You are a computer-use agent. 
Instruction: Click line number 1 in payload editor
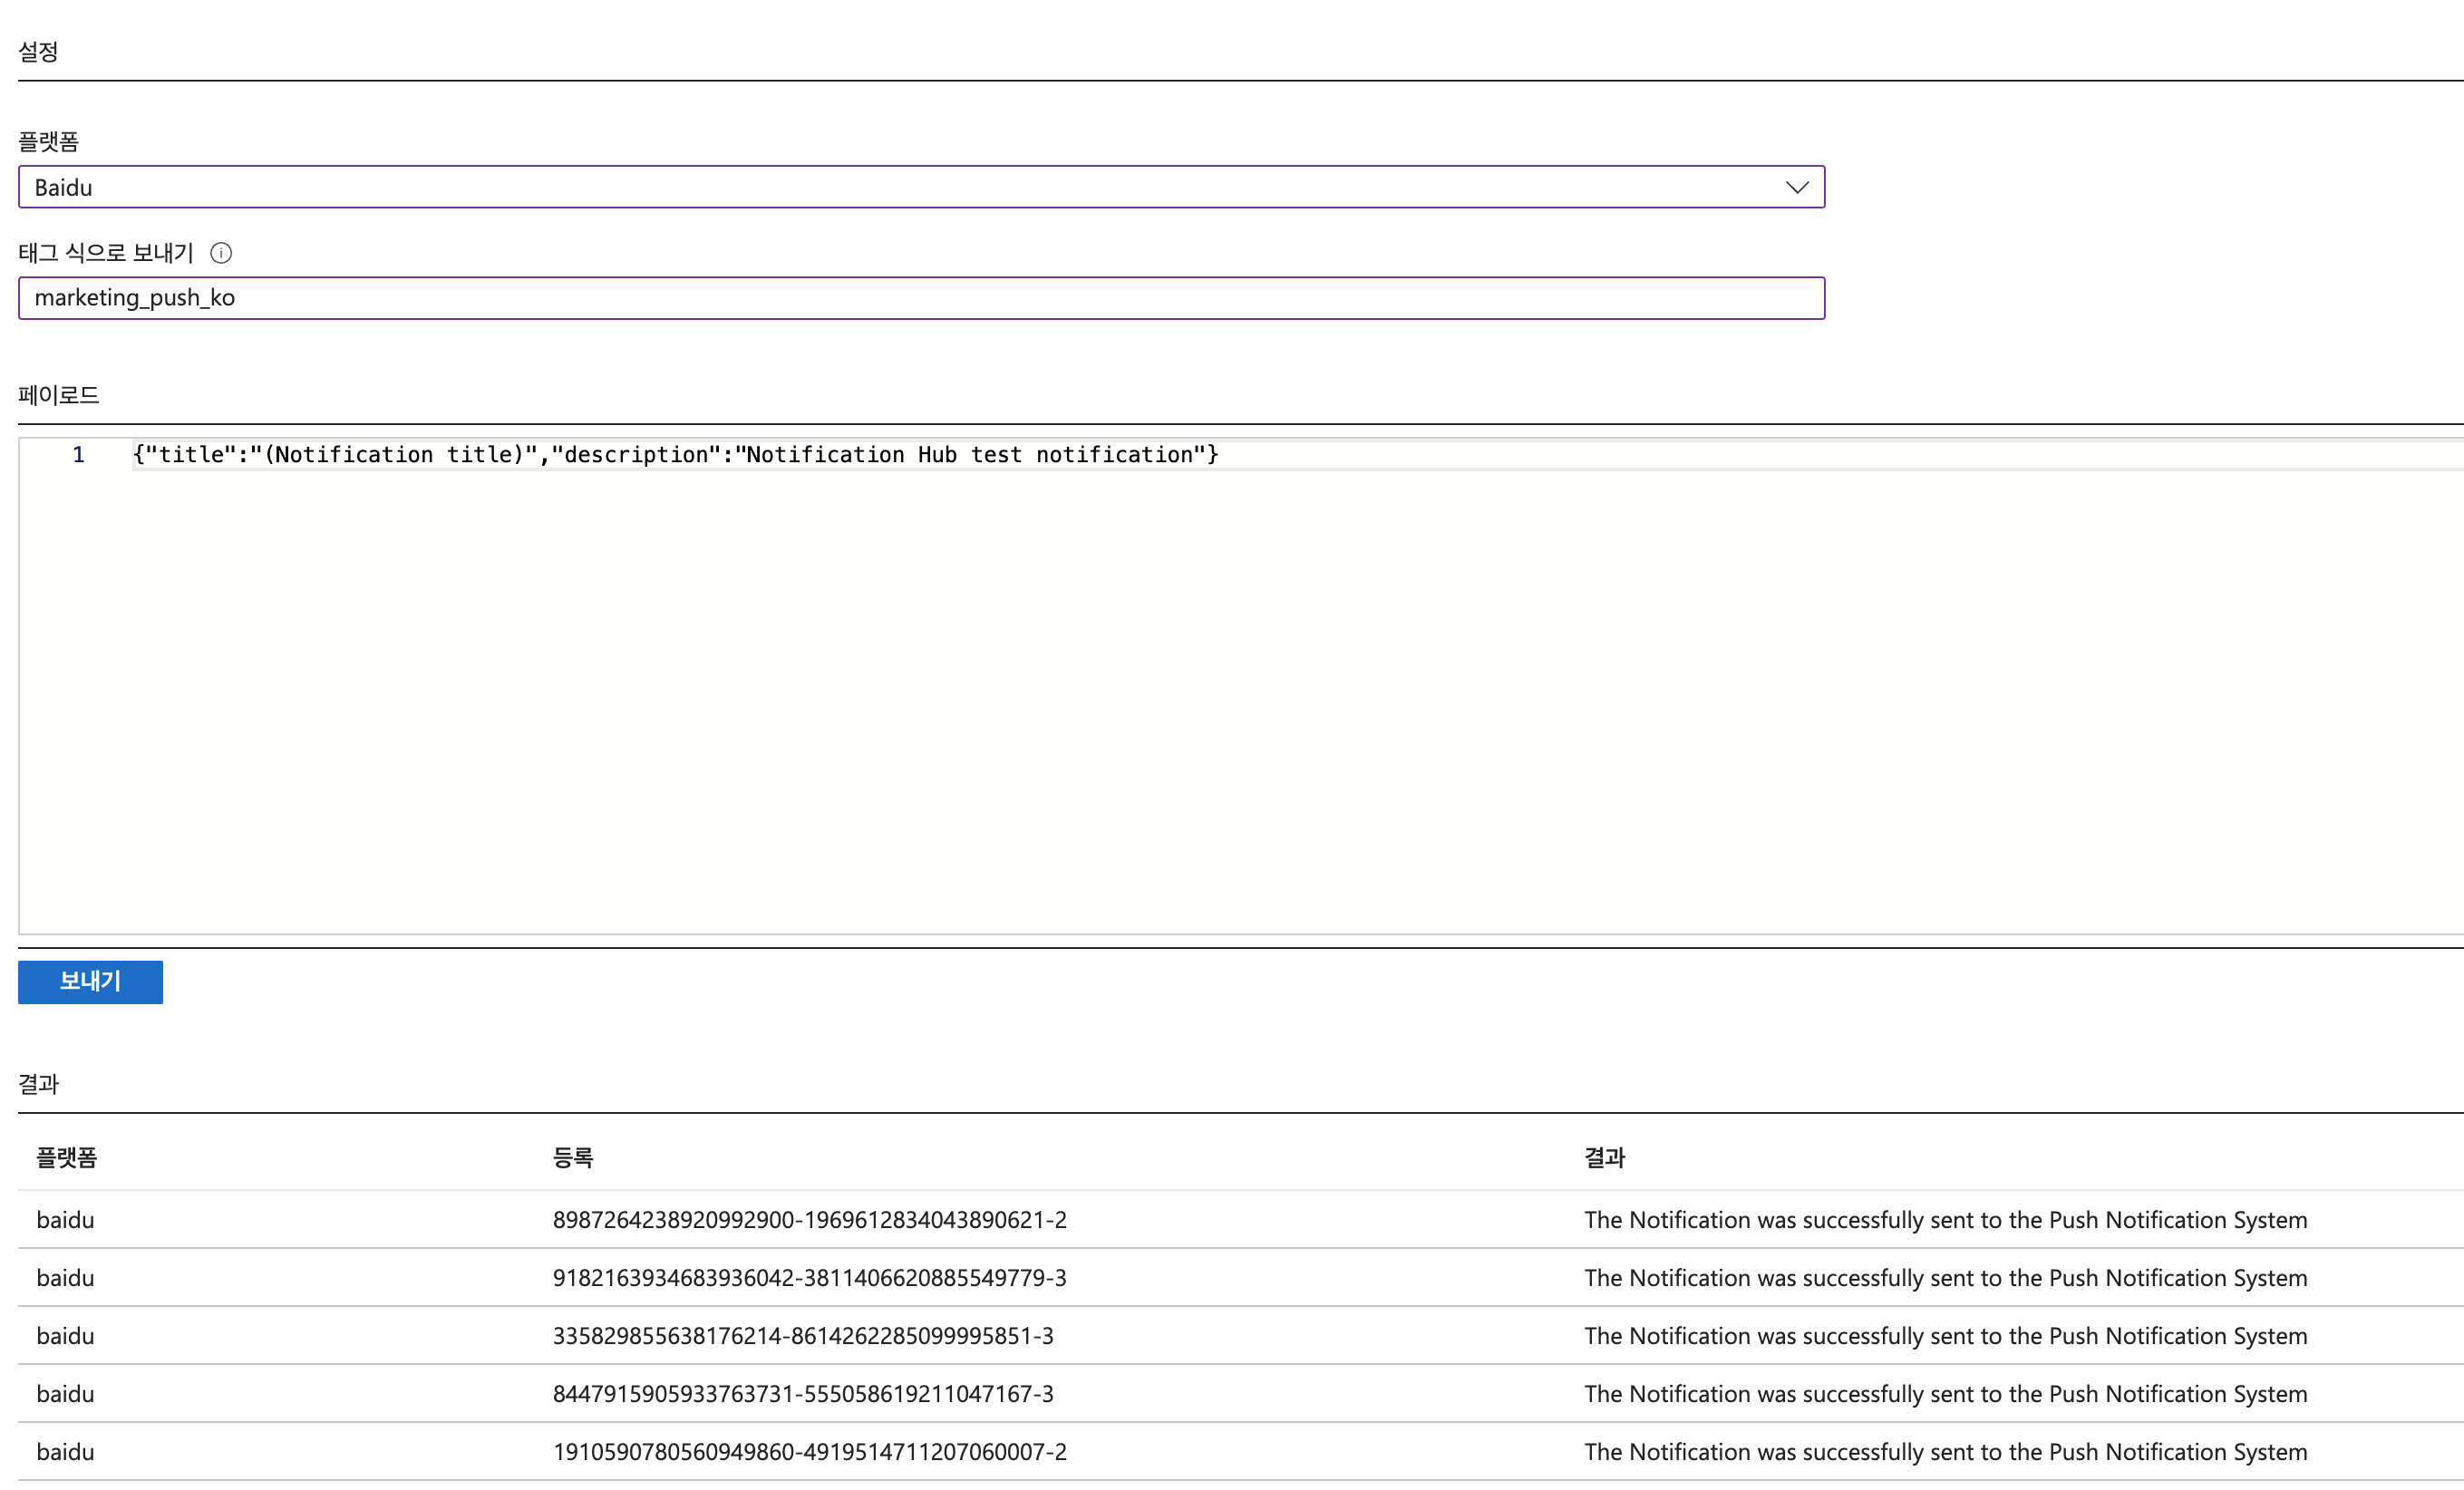tap(78, 455)
